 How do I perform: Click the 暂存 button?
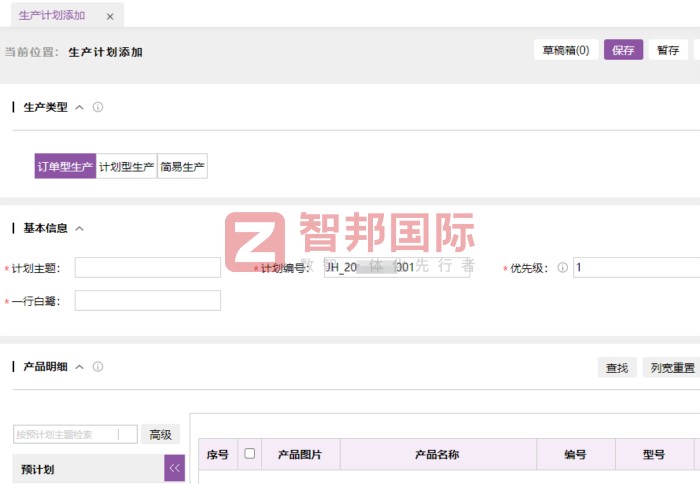pyautogui.click(x=668, y=50)
